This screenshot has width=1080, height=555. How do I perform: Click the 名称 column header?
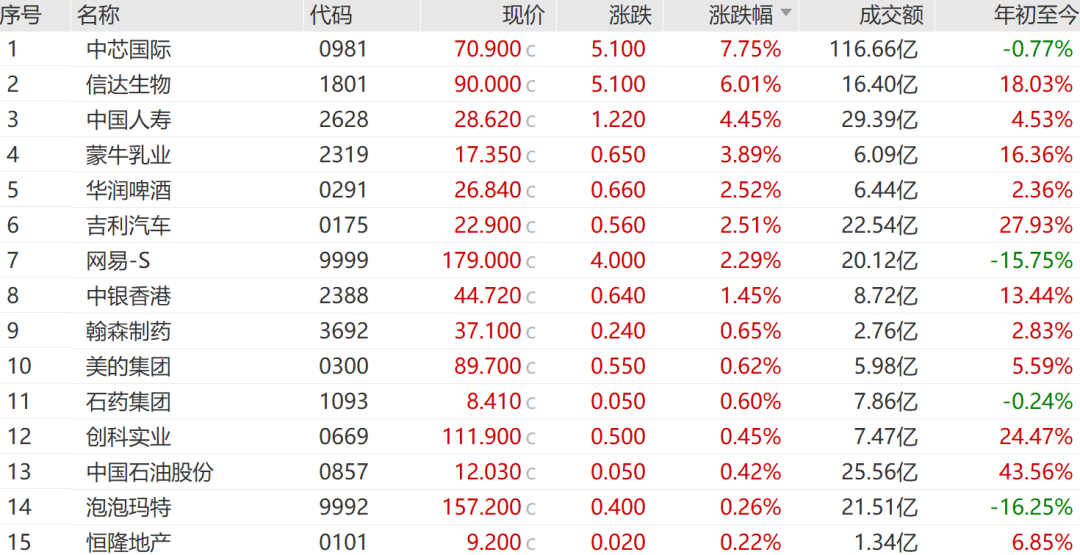tap(97, 15)
